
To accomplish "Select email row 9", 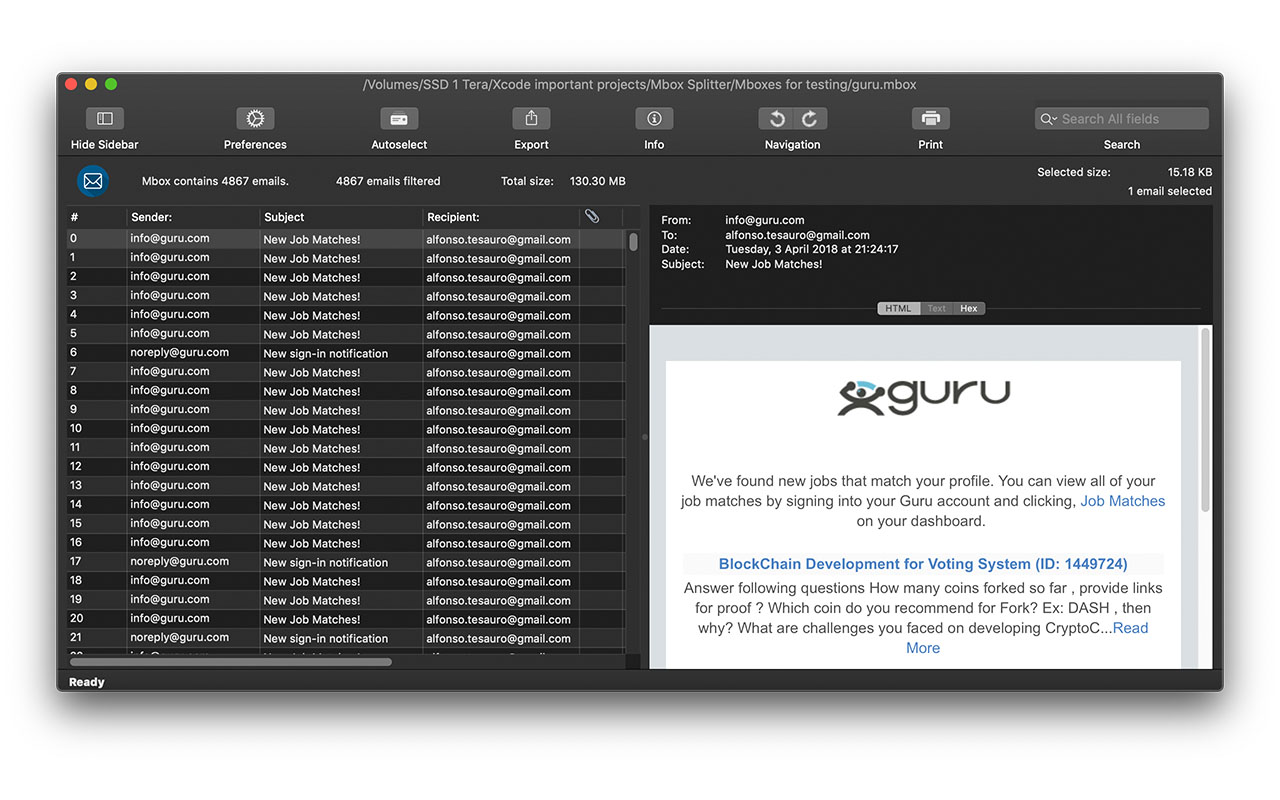I will [x=346, y=410].
